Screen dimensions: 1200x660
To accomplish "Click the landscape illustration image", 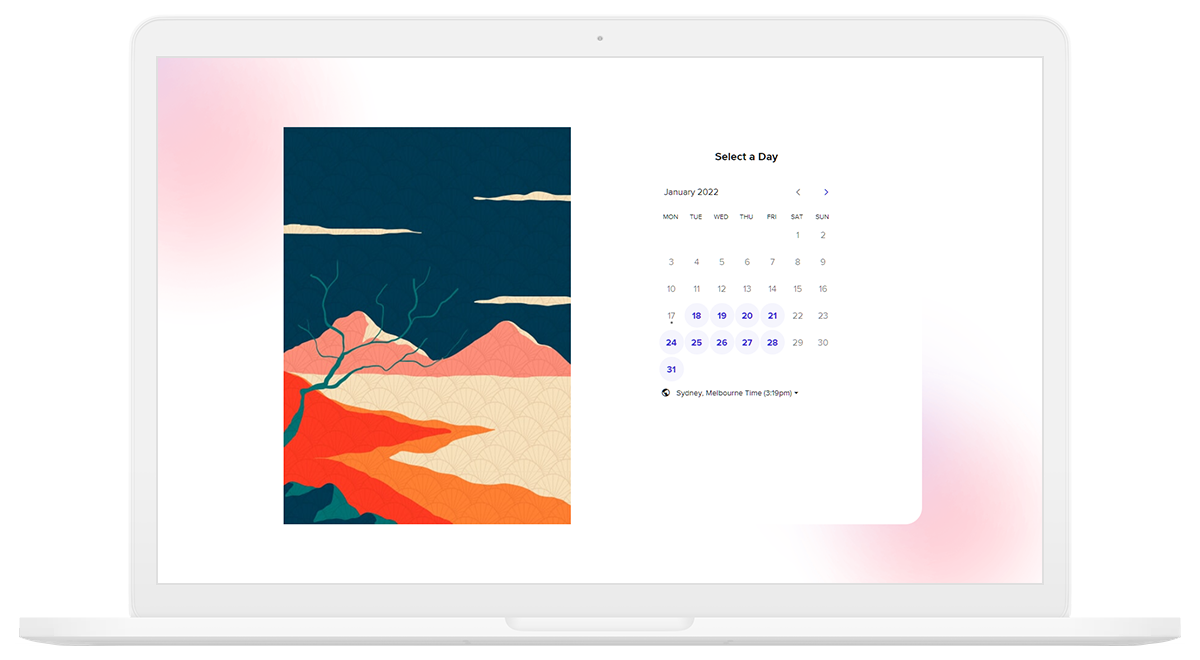I will (427, 325).
